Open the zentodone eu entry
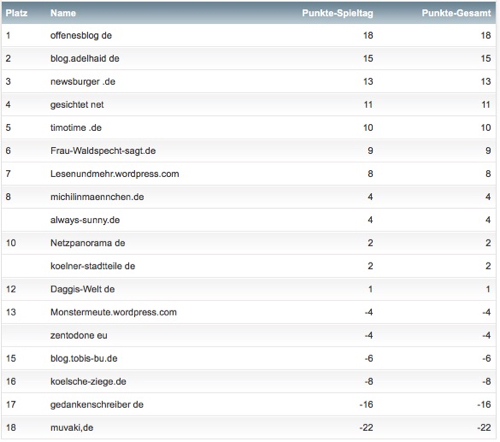The height and width of the screenshot is (442, 500). 79,335
